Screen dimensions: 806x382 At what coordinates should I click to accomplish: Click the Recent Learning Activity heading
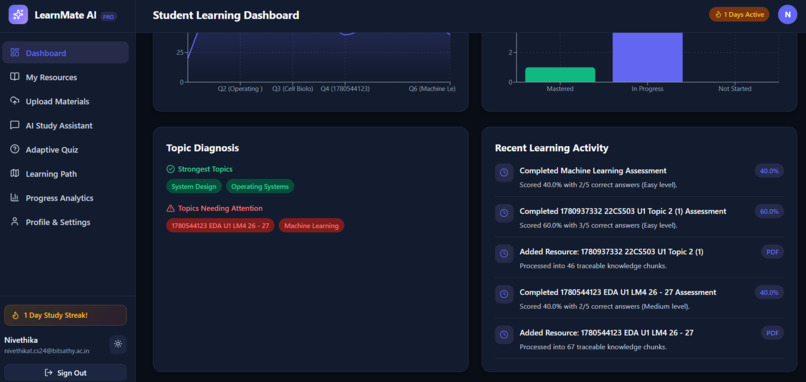[552, 148]
